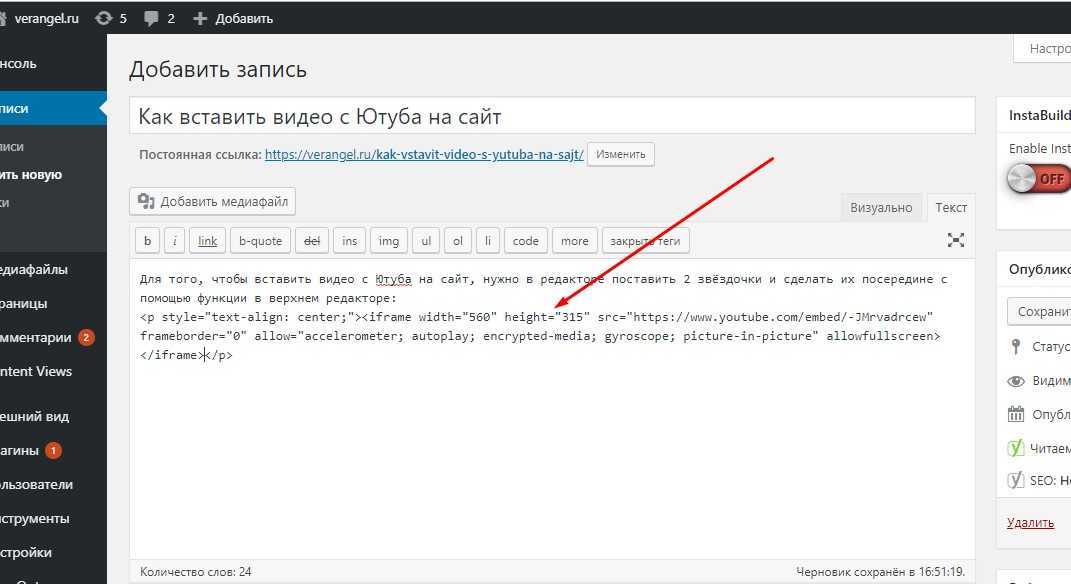
Task: Click the status pin icon
Action: click(x=1016, y=347)
